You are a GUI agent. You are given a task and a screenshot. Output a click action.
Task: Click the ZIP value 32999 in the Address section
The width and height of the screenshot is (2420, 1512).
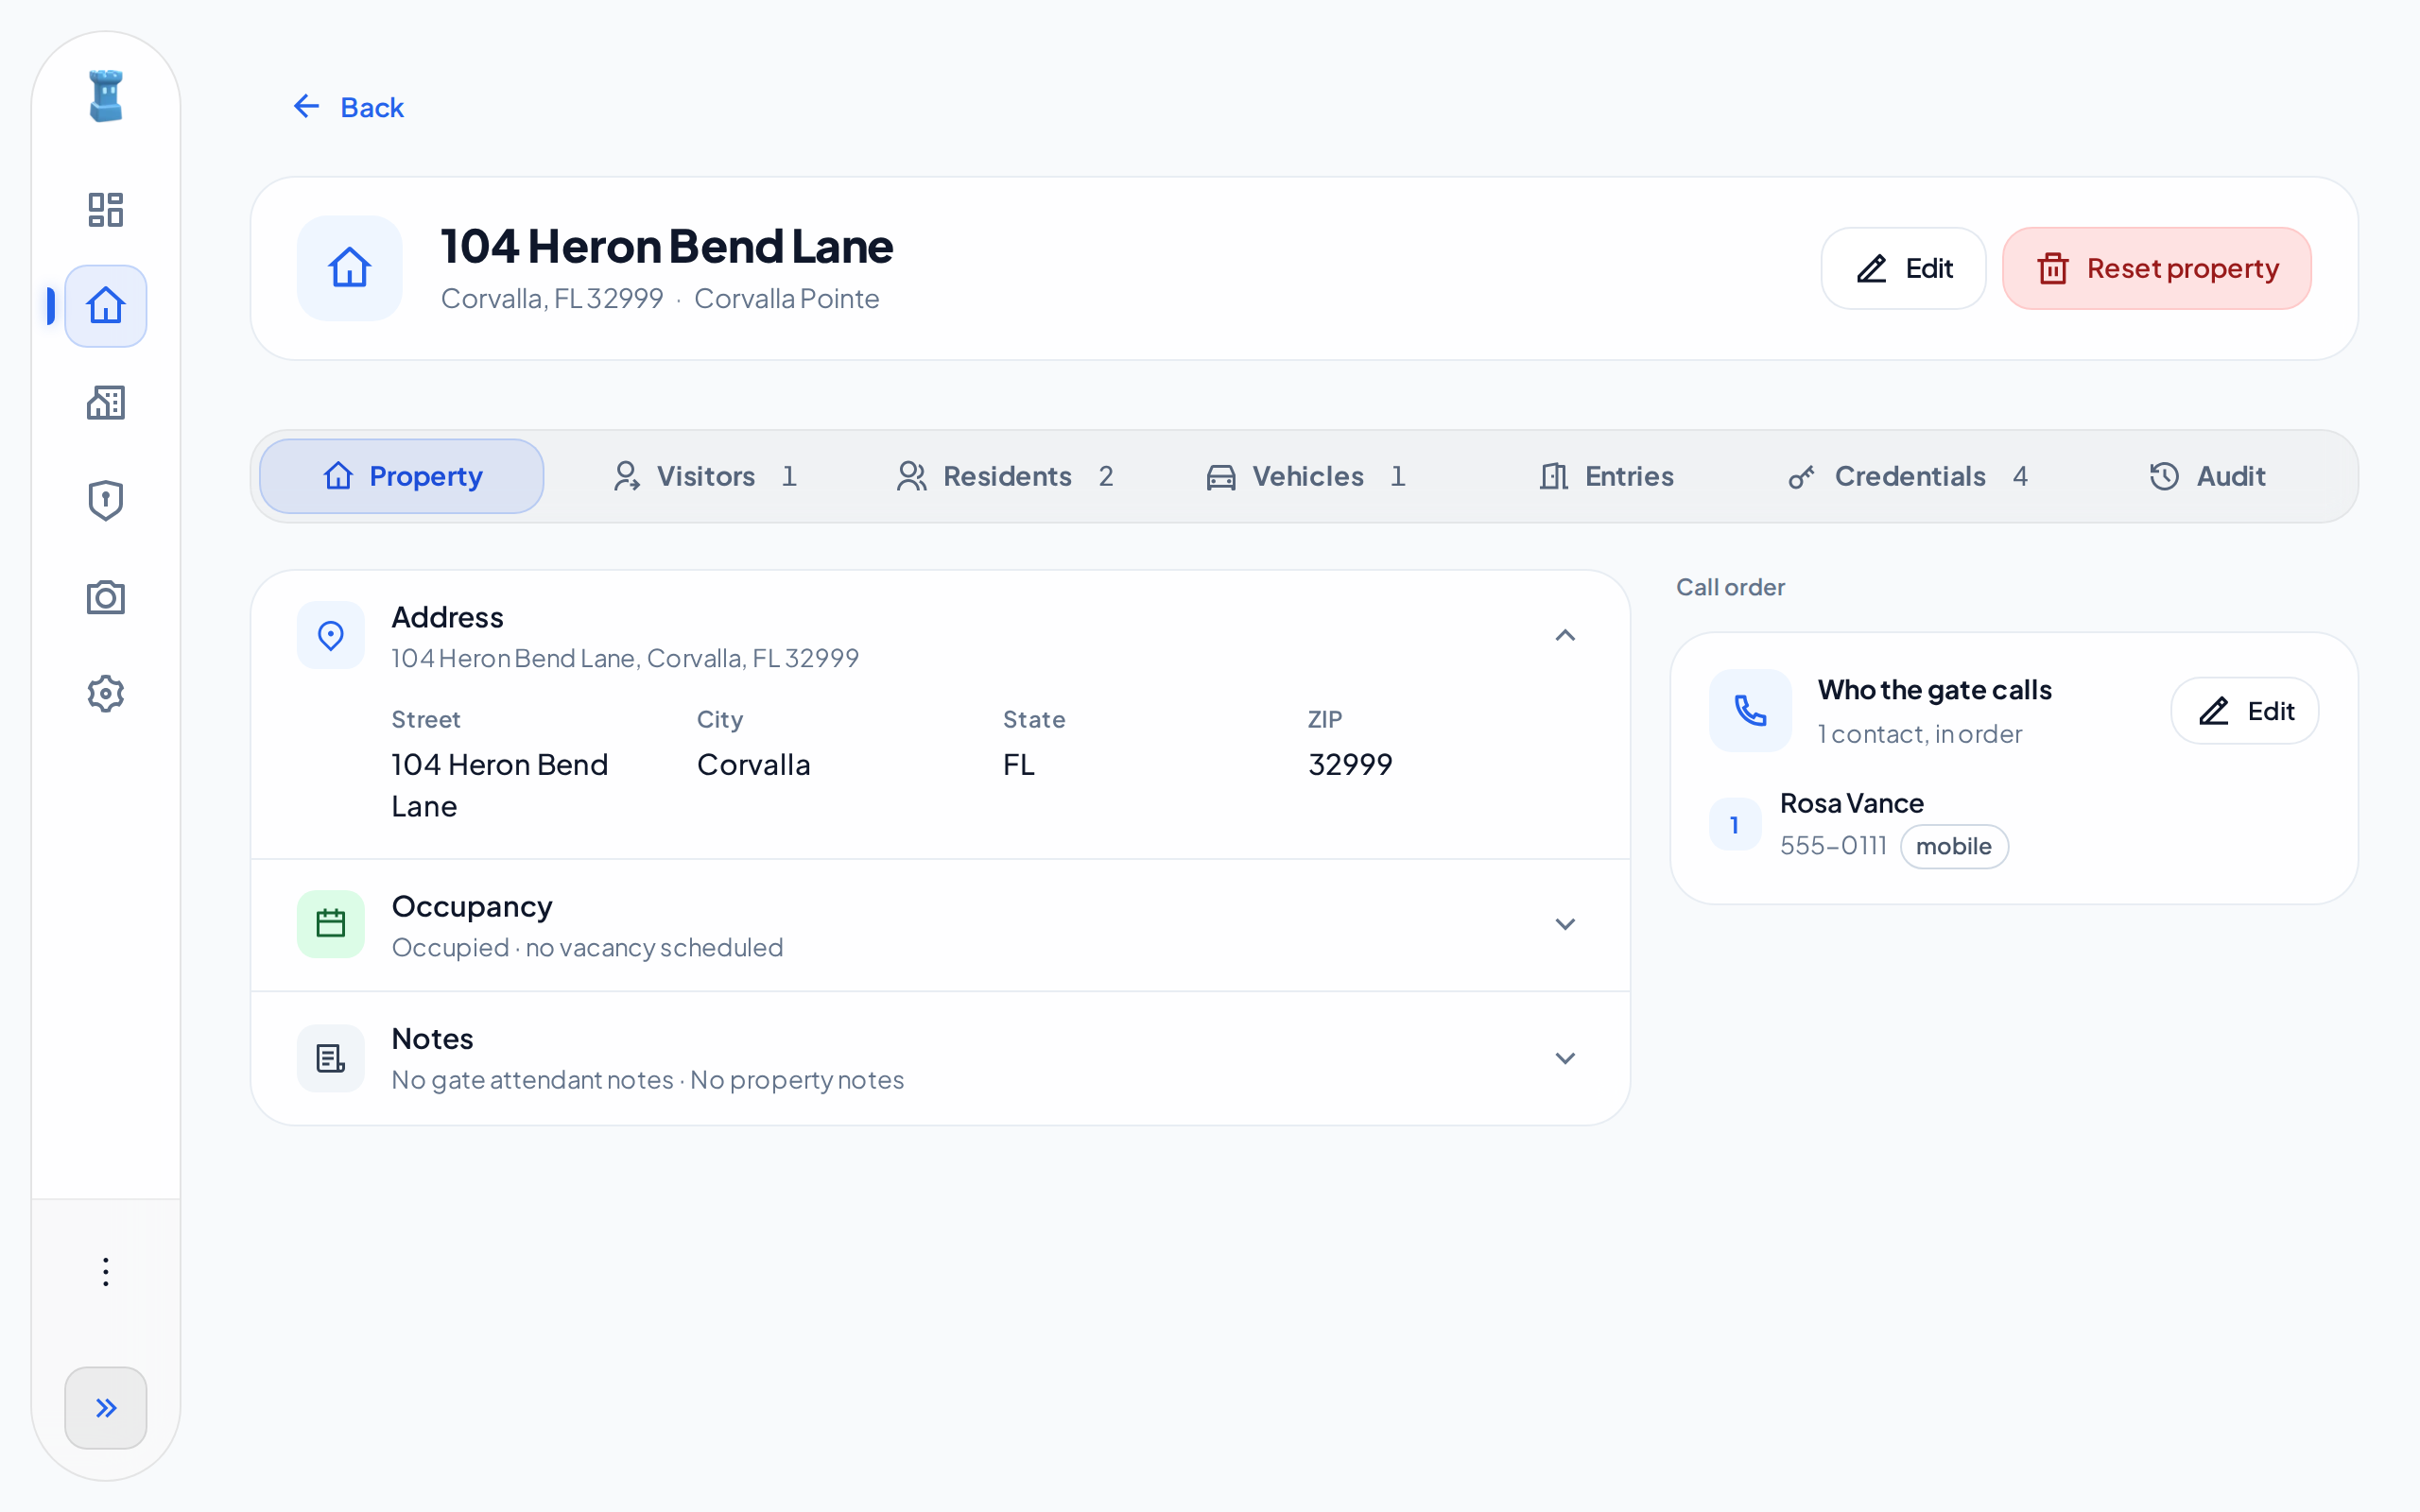[x=1350, y=764]
